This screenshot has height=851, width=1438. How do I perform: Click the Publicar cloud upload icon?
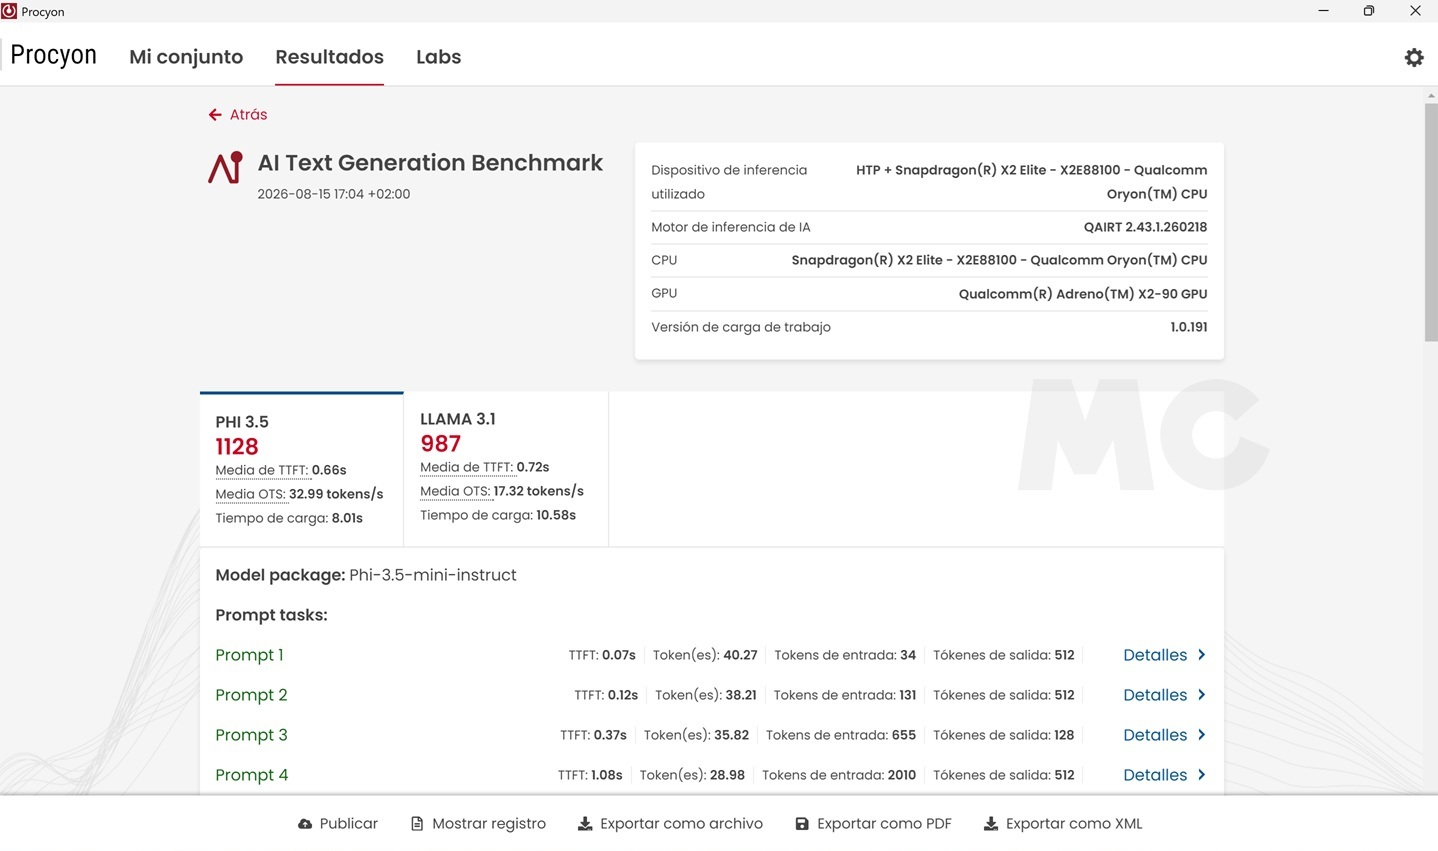(x=305, y=824)
